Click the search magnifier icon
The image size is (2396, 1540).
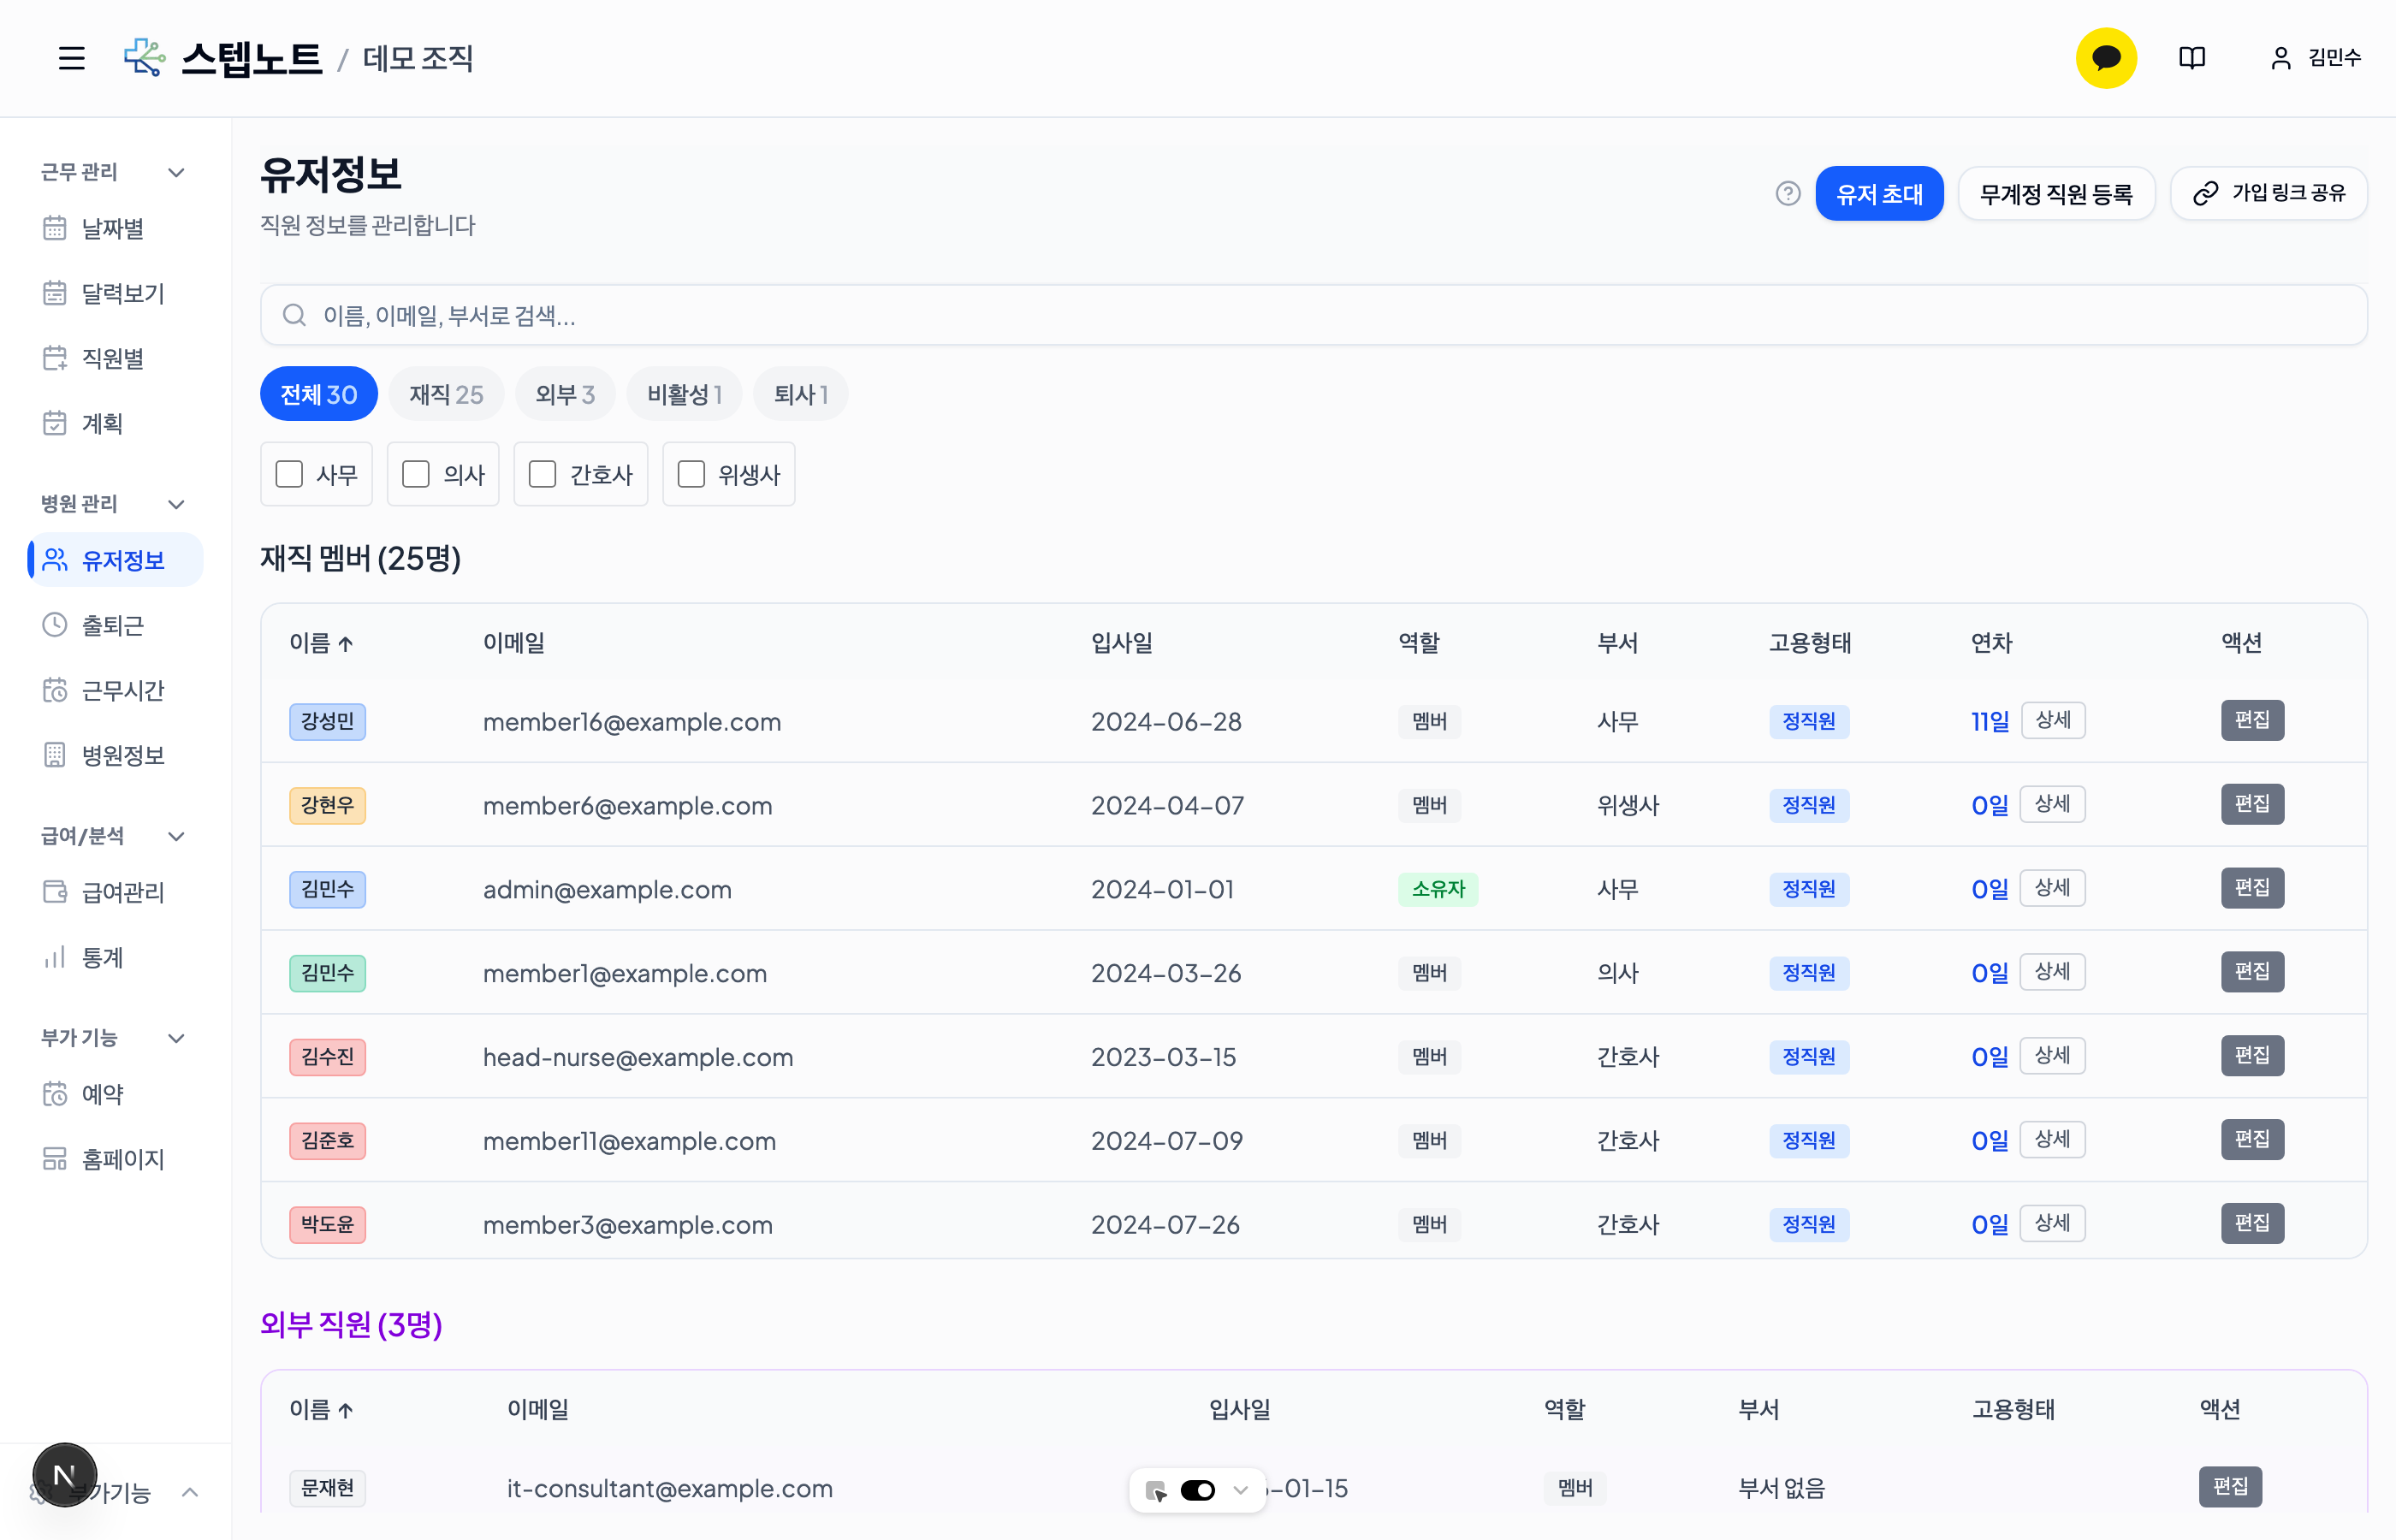click(294, 316)
